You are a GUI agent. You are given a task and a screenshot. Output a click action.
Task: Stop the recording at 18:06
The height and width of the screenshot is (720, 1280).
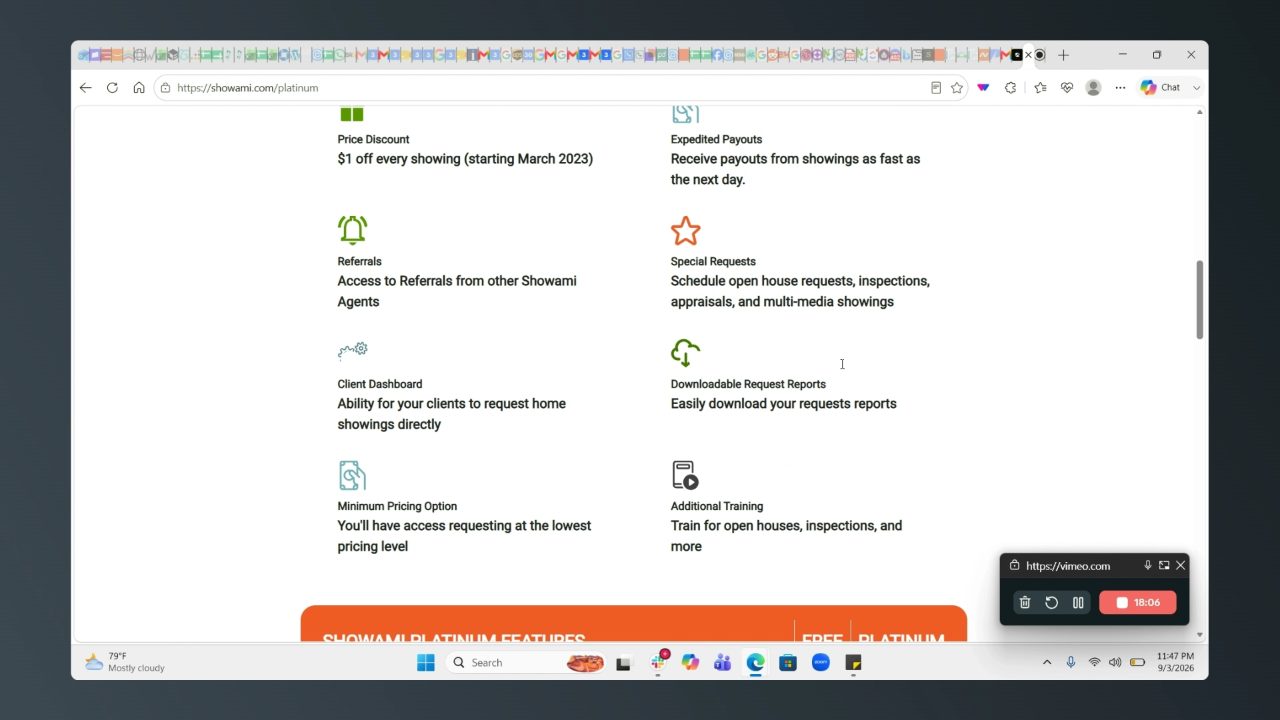pyautogui.click(x=1137, y=602)
